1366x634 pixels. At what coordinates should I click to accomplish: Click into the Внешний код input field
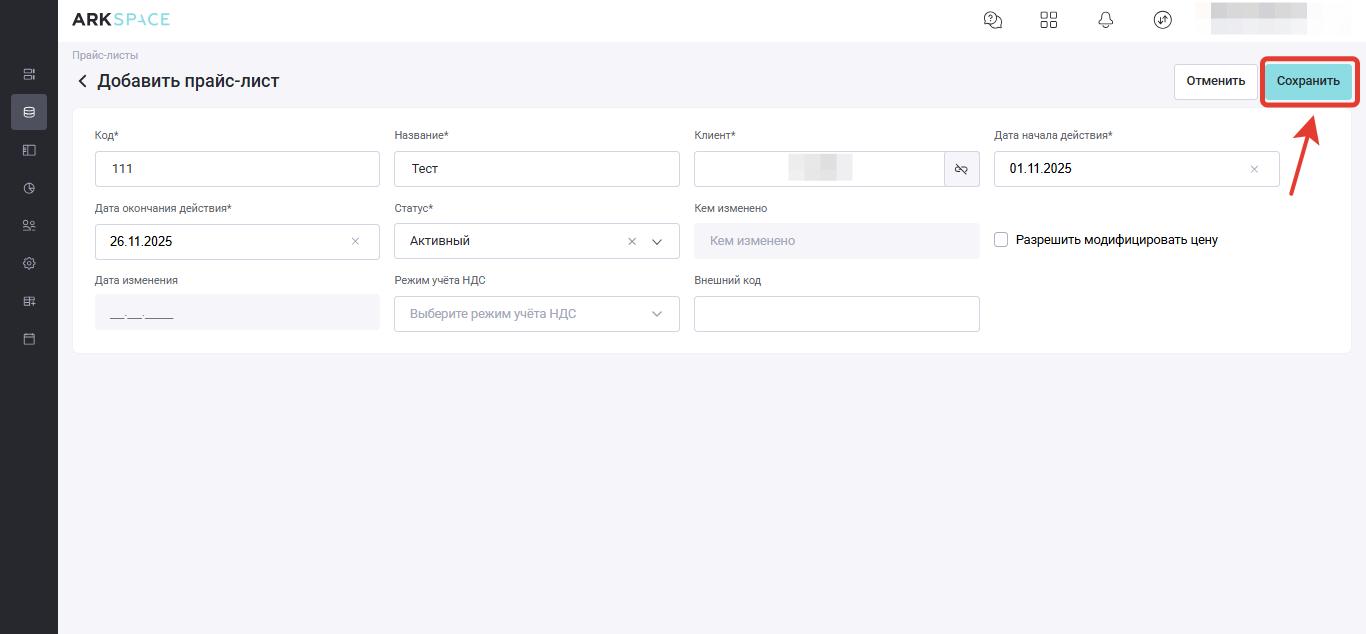tap(836, 314)
